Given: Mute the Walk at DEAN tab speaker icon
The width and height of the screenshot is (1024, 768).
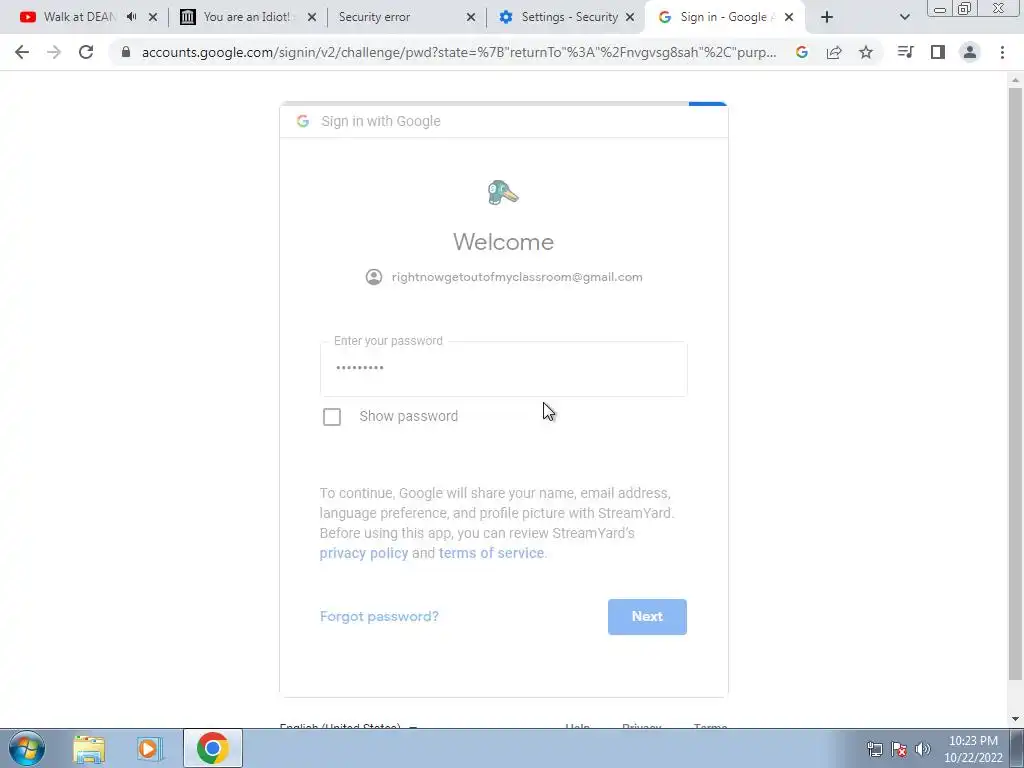Looking at the screenshot, I should 131,17.
